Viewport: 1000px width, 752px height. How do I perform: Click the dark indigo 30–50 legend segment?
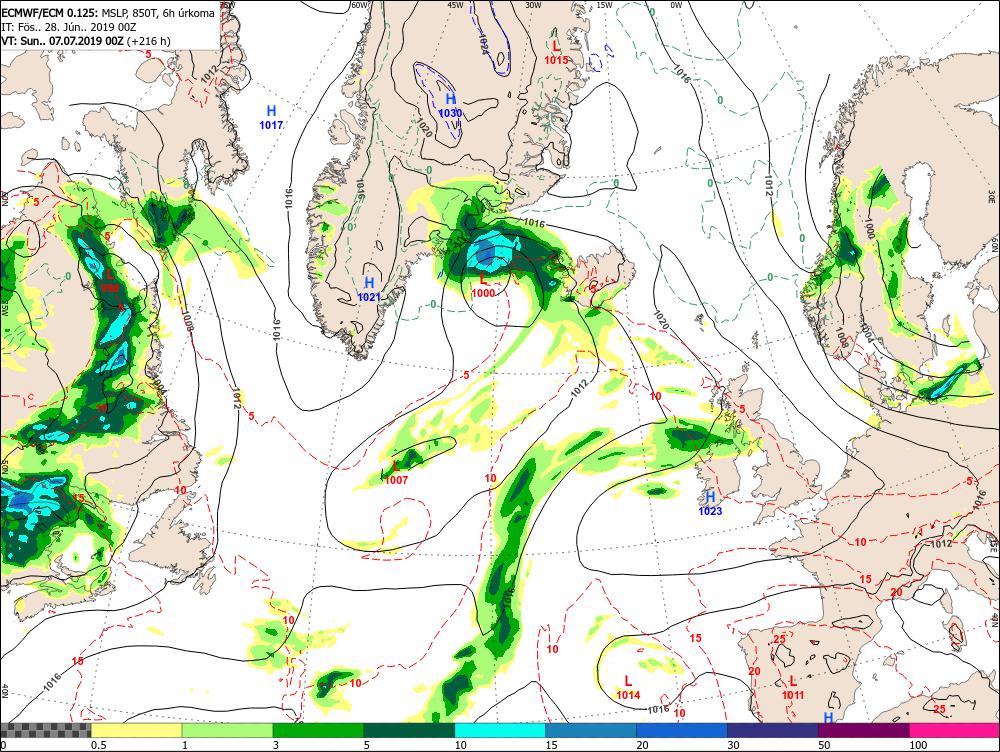coord(772,730)
